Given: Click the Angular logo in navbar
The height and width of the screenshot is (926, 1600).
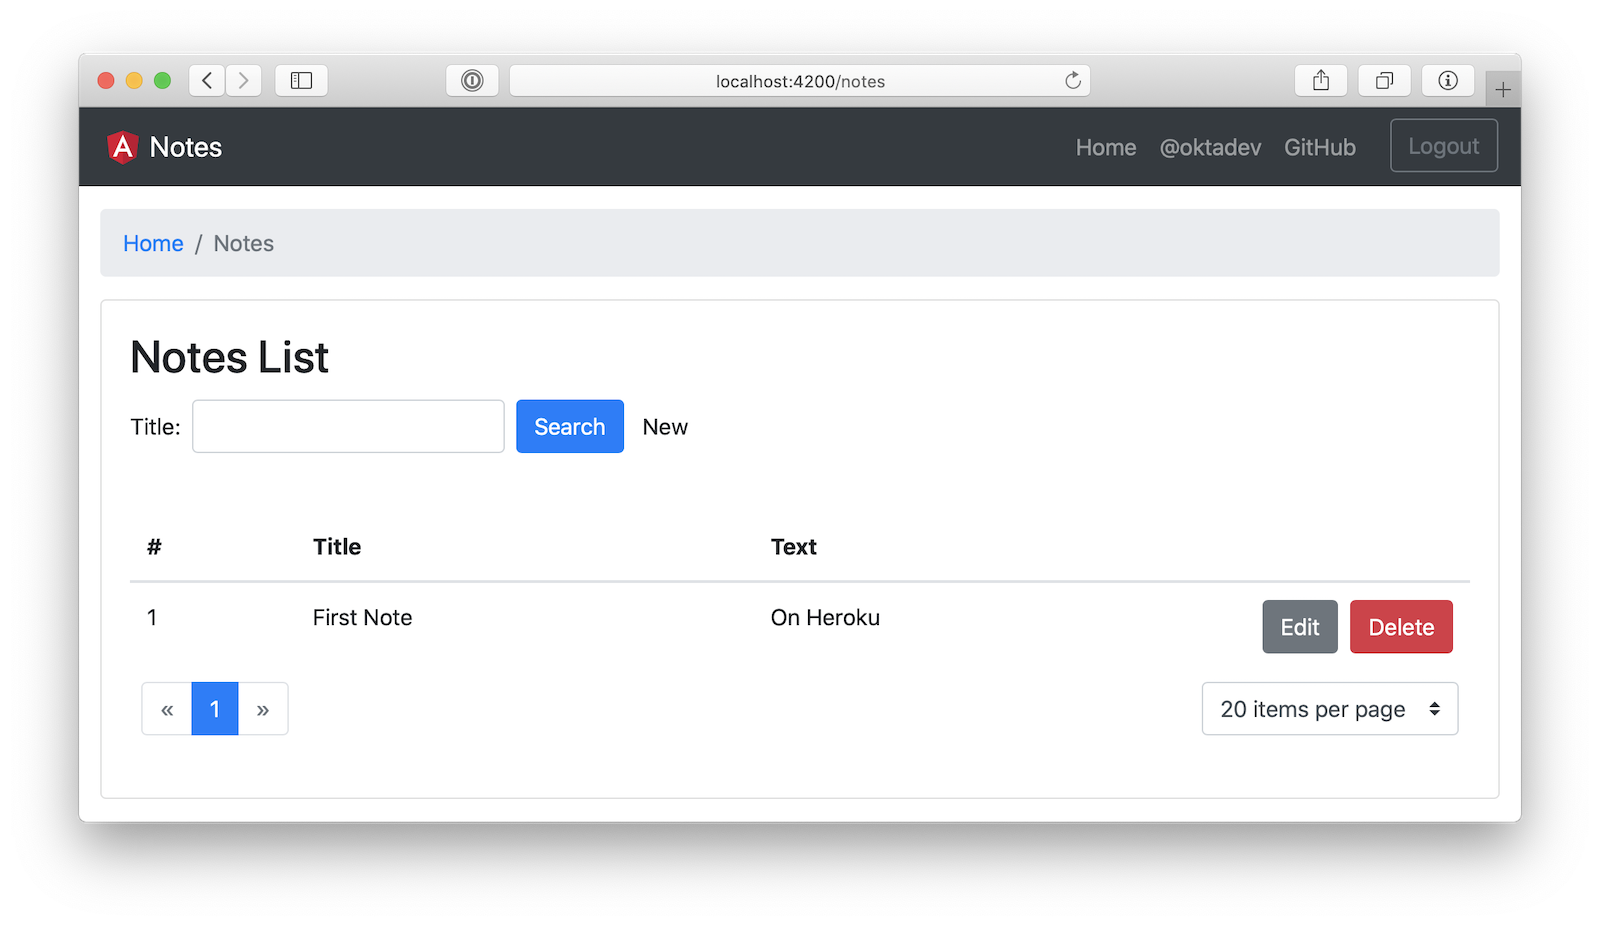Looking at the screenshot, I should tap(122, 147).
